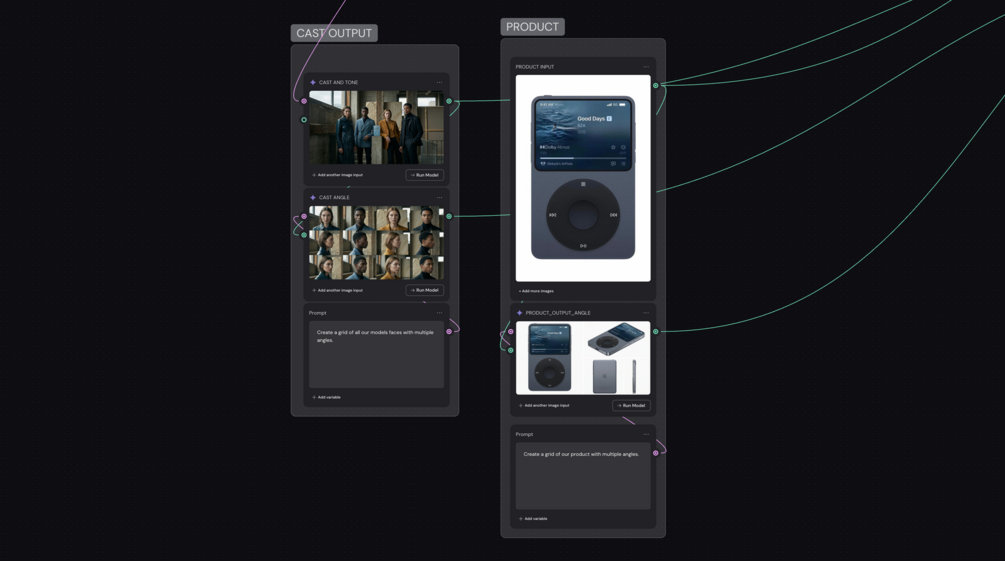Viewport: 1005px width, 561px height.
Task: Edit the 'Create a grid of all our models faces' prompt
Action: pos(376,355)
